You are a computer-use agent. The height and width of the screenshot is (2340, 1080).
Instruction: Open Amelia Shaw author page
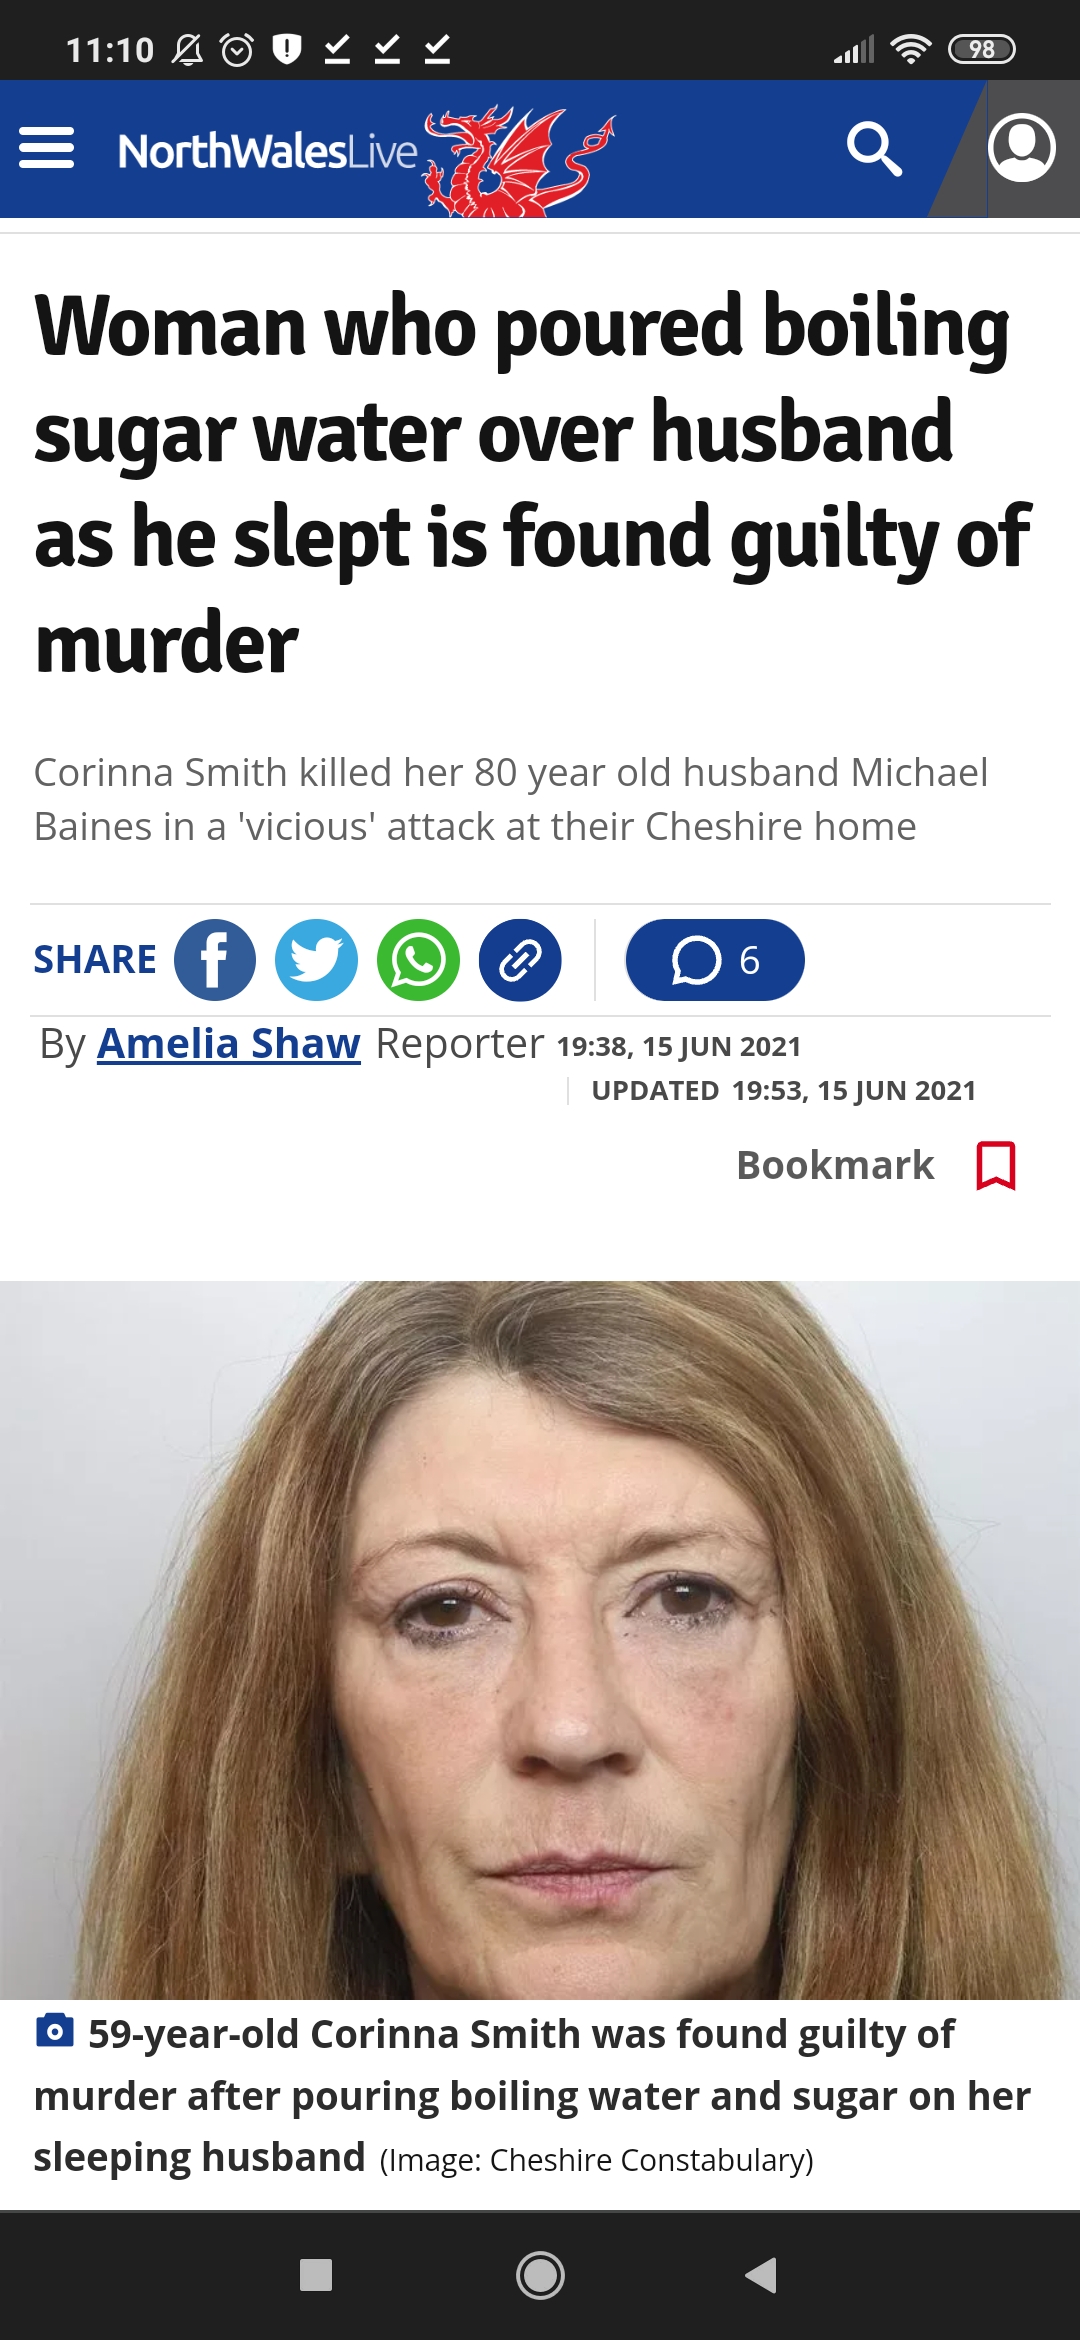coord(228,1043)
